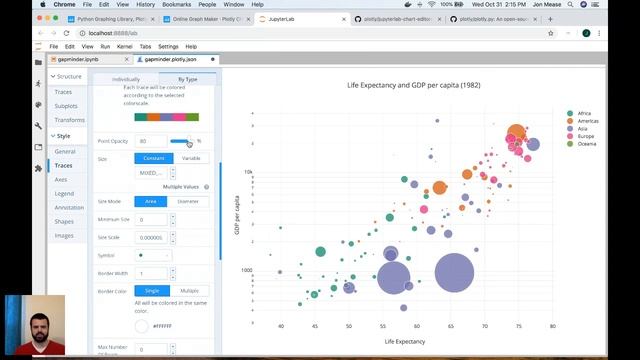Open Annotation style panel

(69, 207)
